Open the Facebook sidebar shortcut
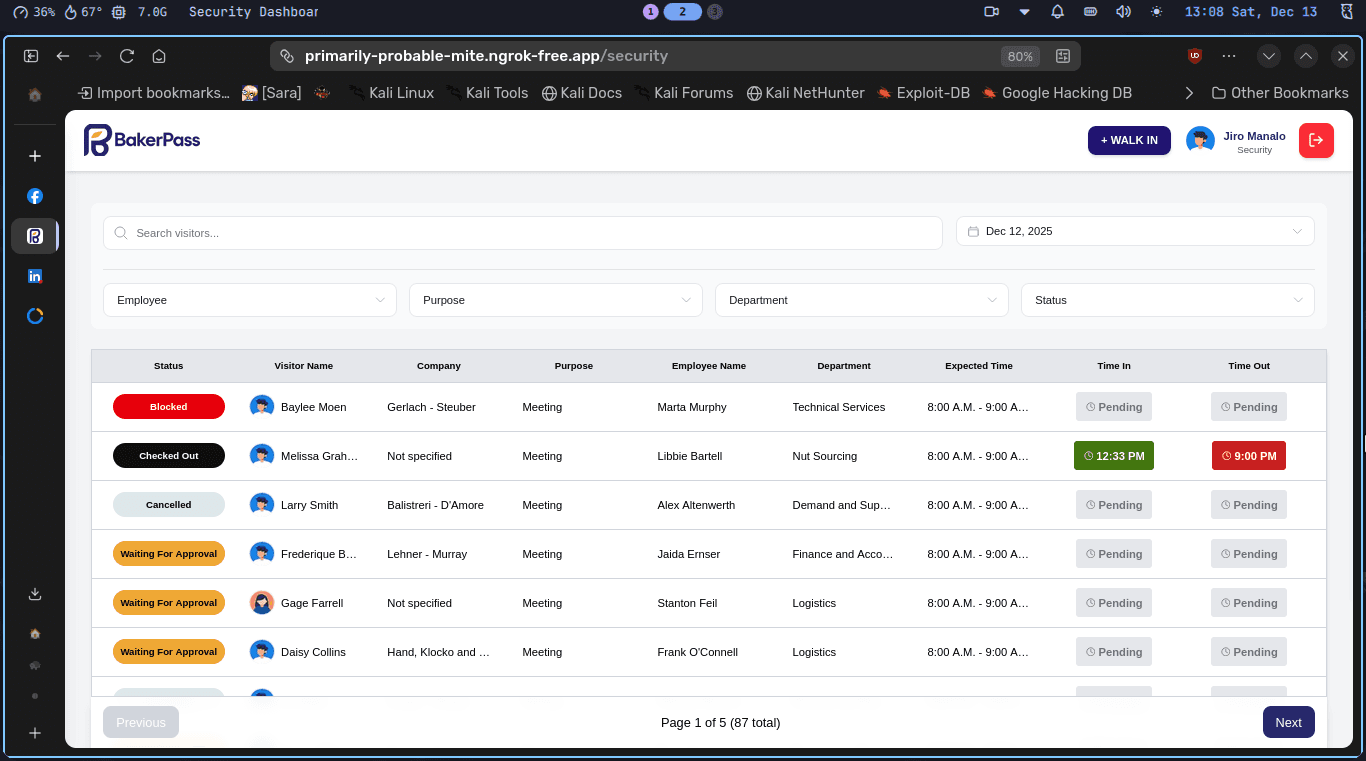This screenshot has width=1366, height=761. tap(35, 196)
